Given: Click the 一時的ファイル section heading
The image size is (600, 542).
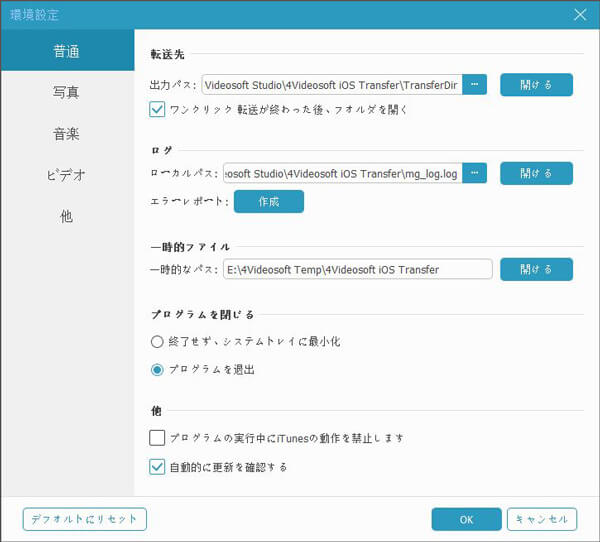Looking at the screenshot, I should point(190,247).
